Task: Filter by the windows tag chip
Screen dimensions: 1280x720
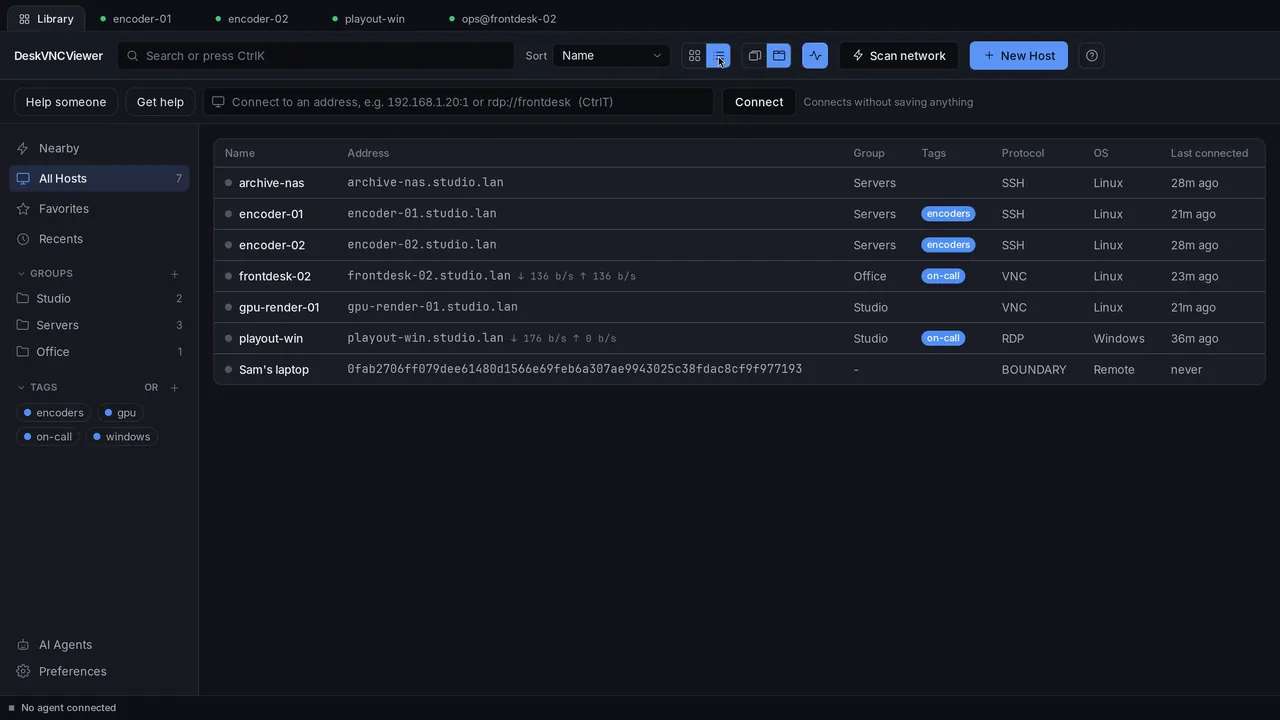Action: coord(122,437)
